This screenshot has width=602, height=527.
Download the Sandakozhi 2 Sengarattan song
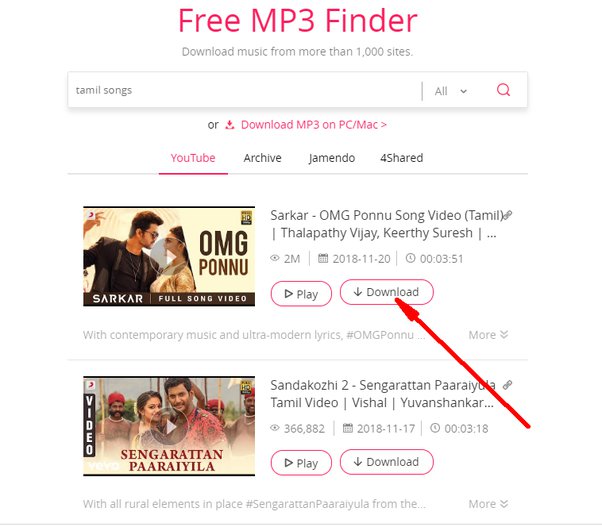pyautogui.click(x=386, y=462)
